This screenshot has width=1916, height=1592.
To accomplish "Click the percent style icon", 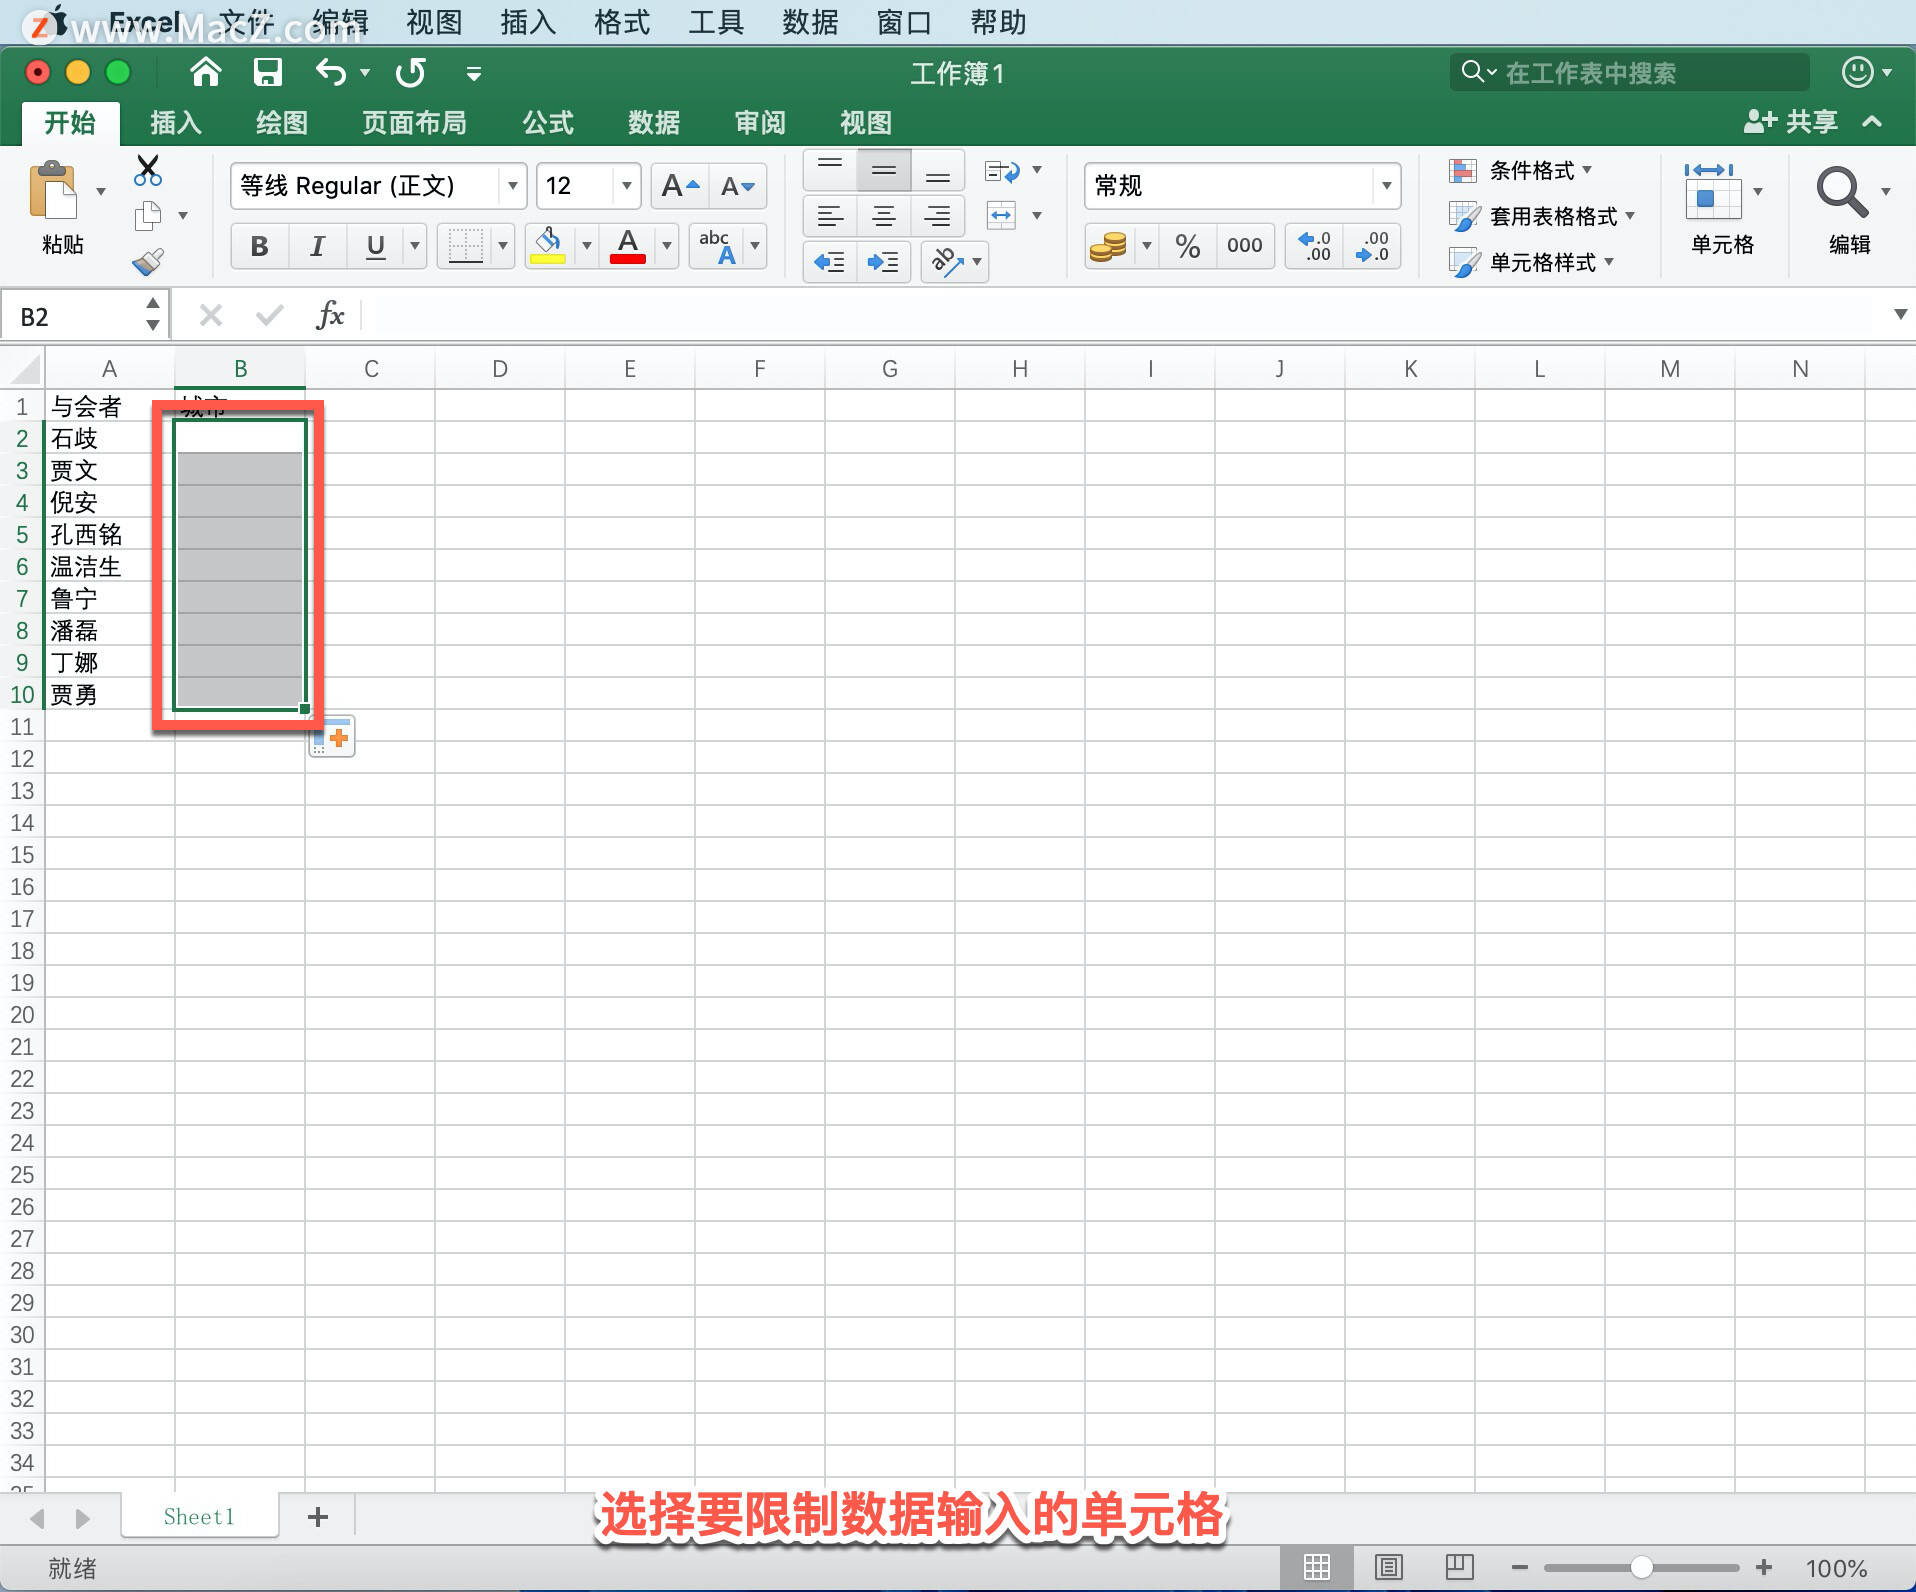I will [x=1188, y=246].
